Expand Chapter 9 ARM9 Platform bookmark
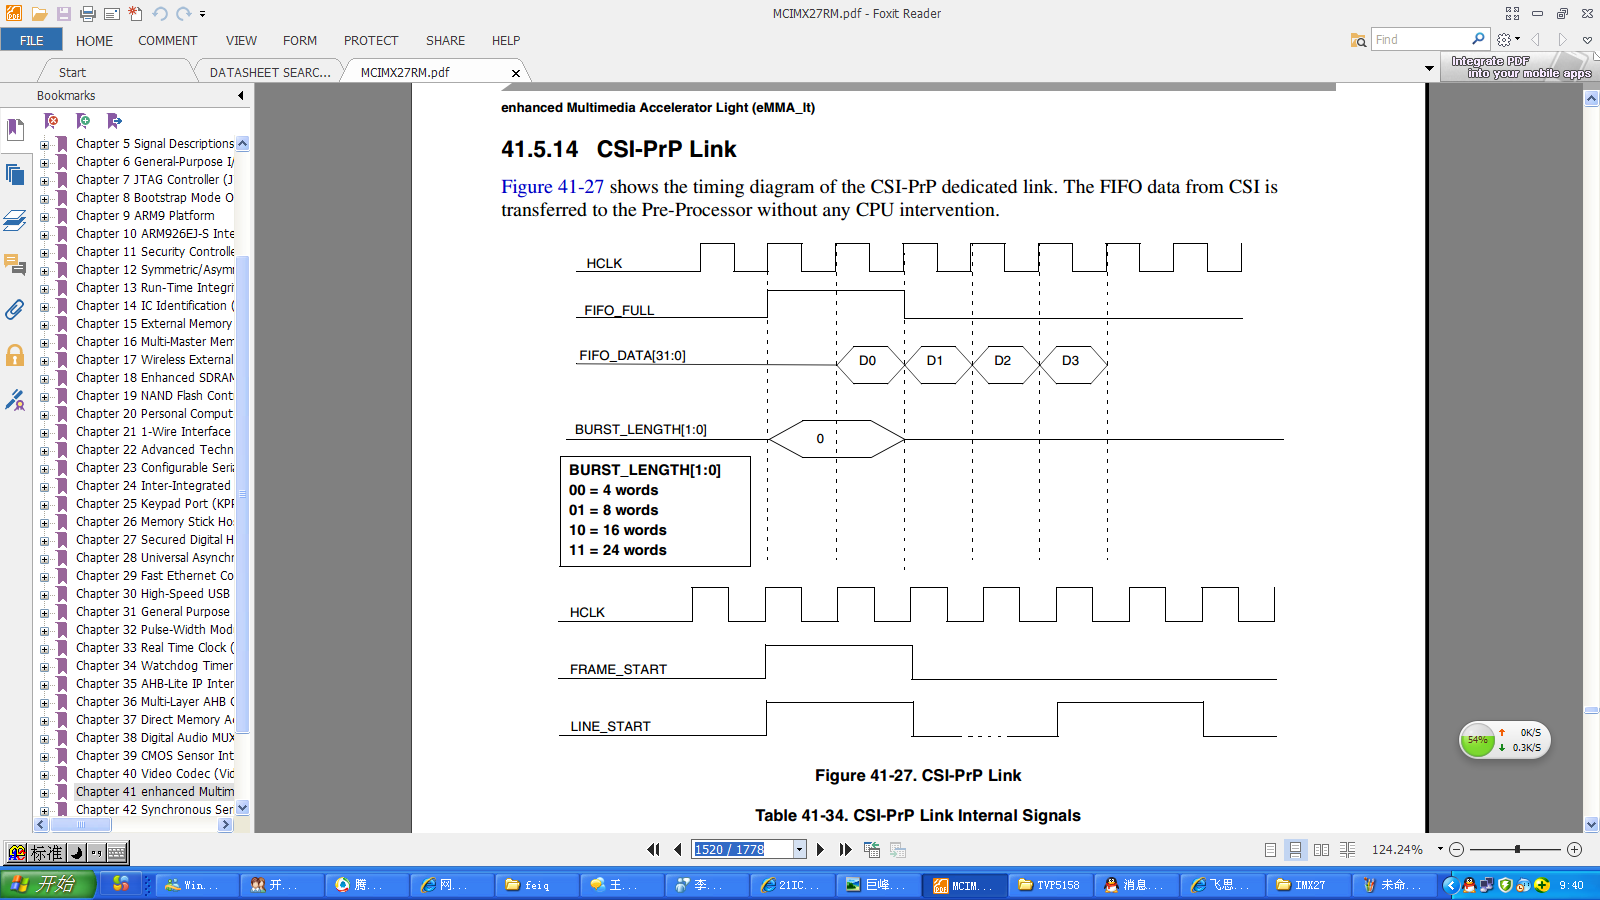 pos(44,217)
